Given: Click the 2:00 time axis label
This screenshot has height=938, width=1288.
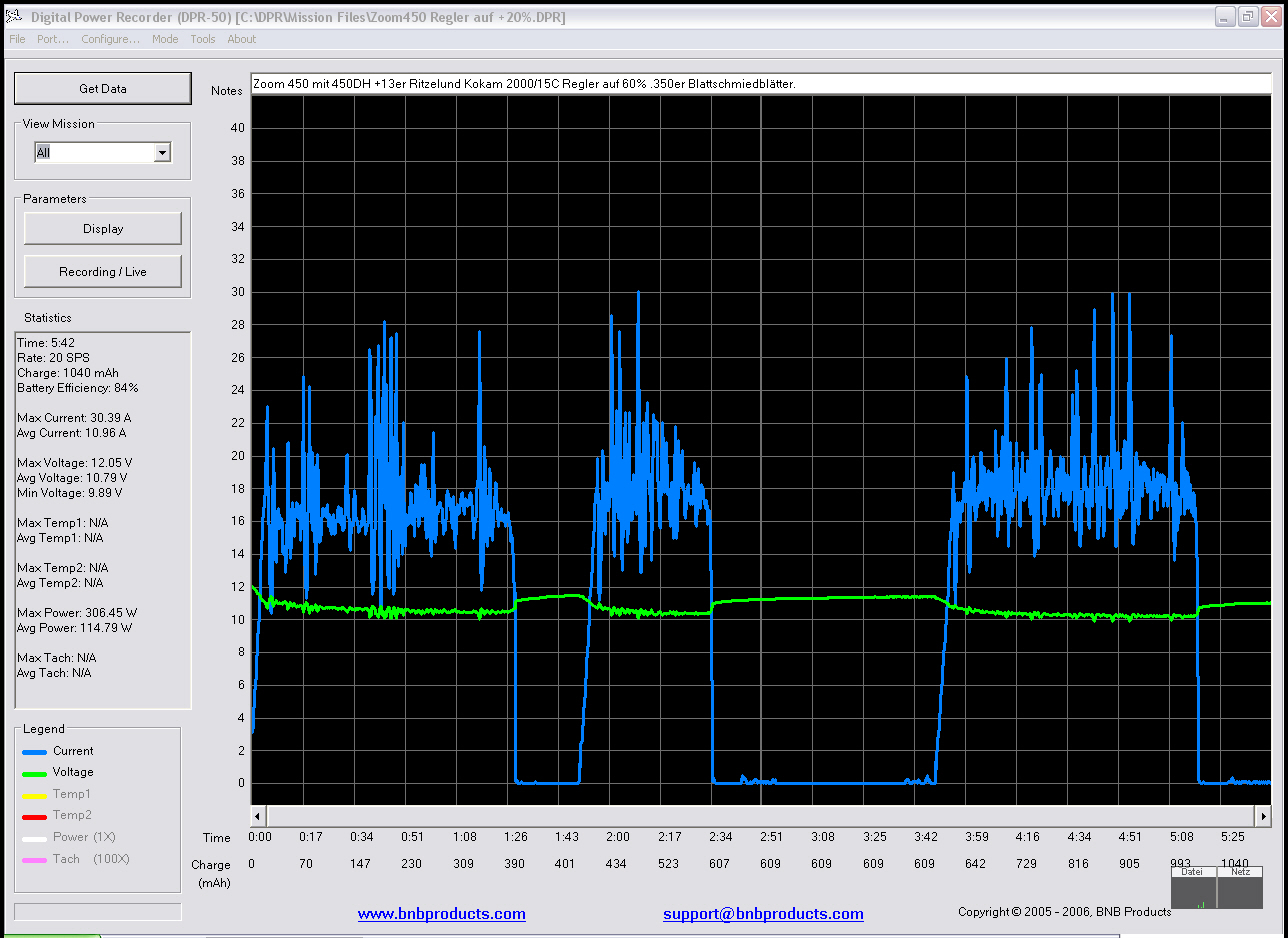Looking at the screenshot, I should tap(617, 837).
